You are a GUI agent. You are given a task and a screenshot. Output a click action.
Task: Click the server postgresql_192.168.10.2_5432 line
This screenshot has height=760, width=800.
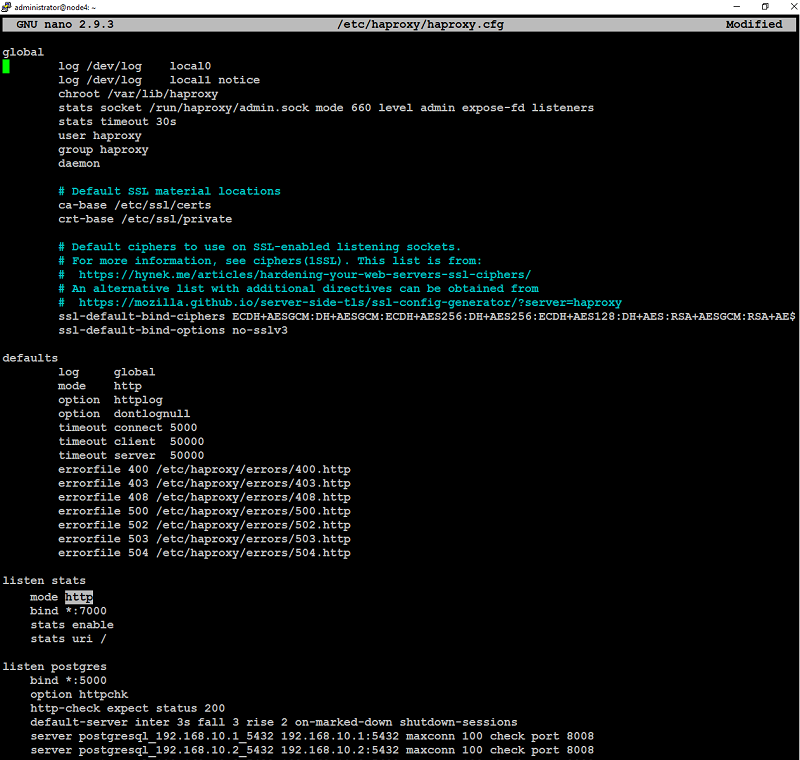(312, 750)
